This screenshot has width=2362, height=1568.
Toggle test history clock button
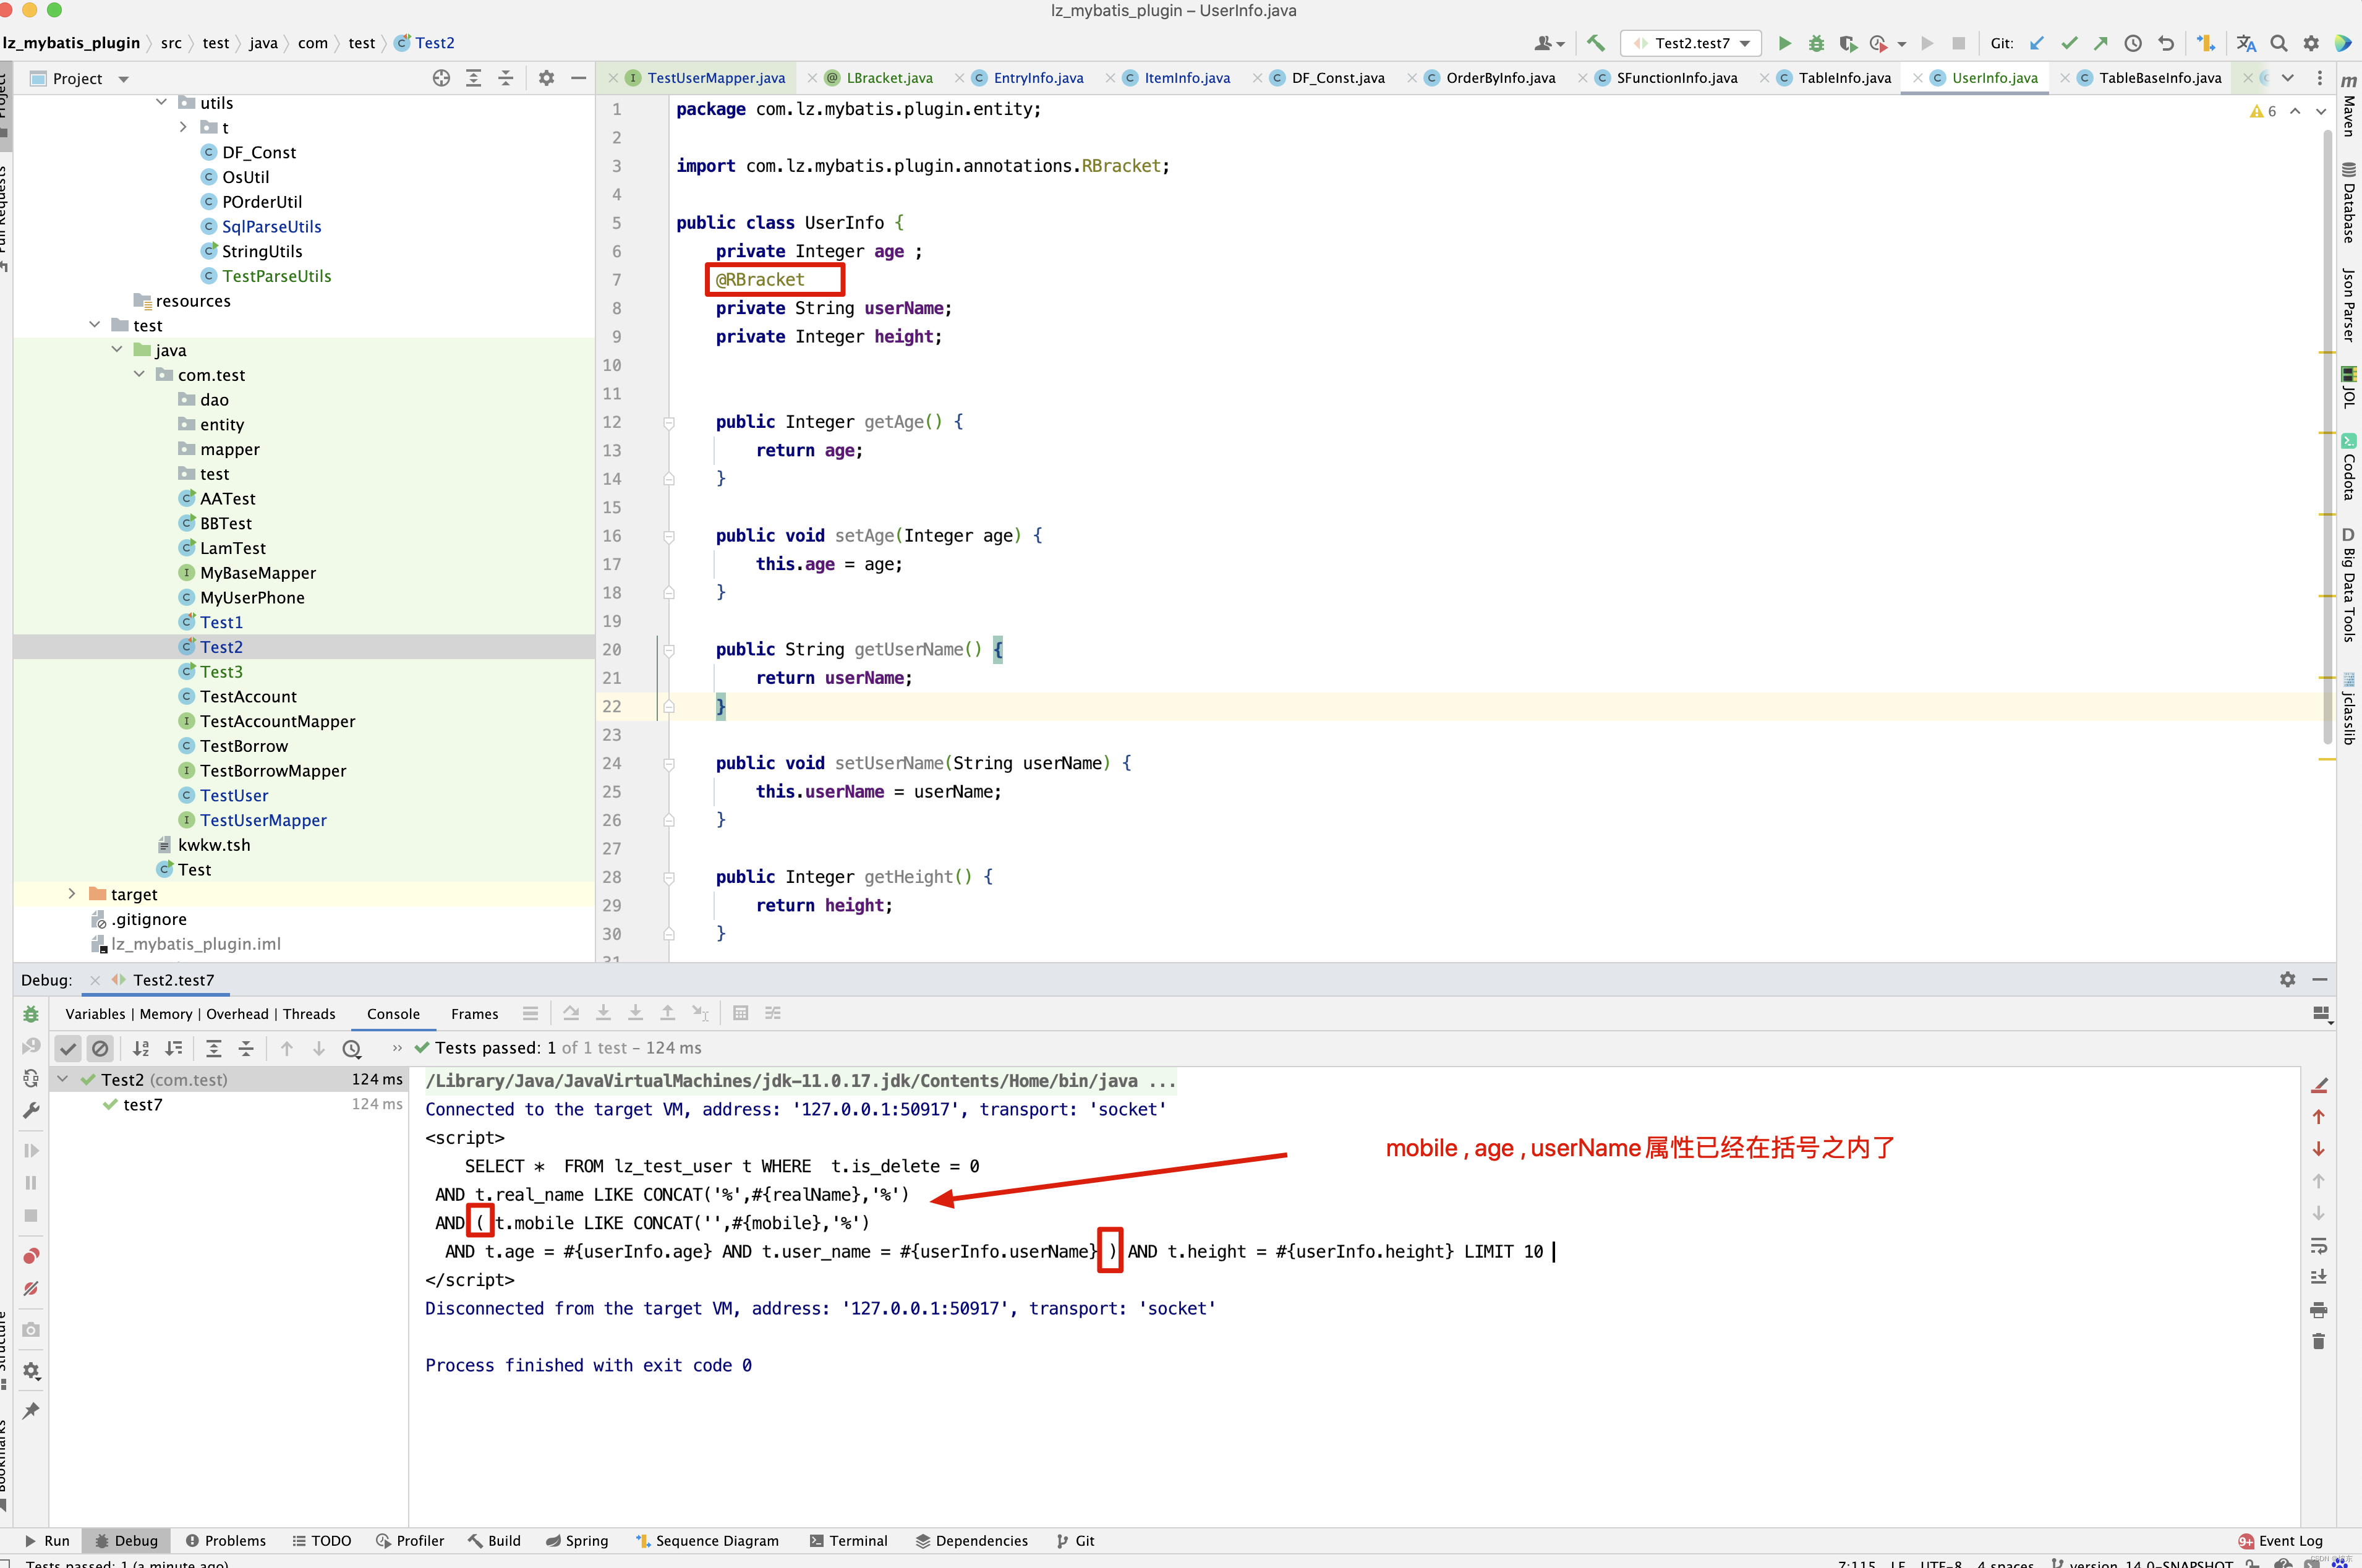[351, 1048]
